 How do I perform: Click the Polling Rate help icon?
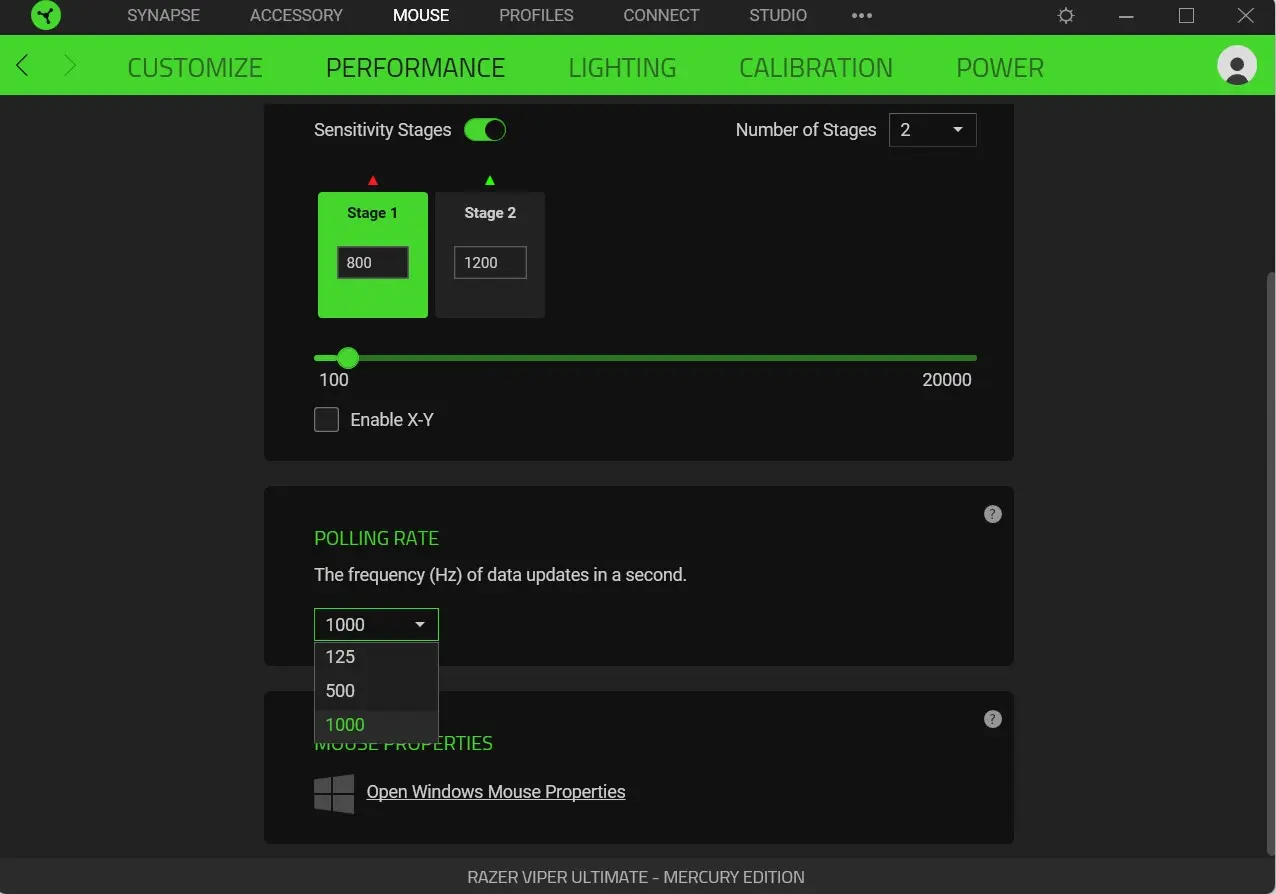992,514
